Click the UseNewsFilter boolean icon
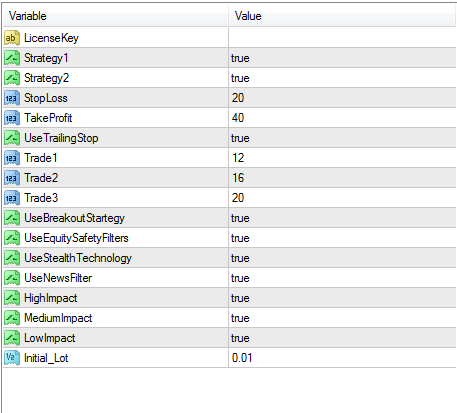457x413 pixels. click(x=12, y=278)
